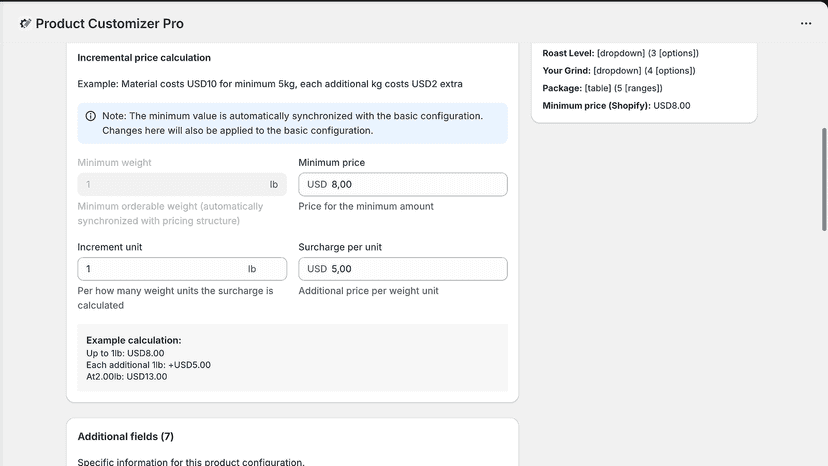Select the 'Incremental price calculation' heading

pos(144,58)
